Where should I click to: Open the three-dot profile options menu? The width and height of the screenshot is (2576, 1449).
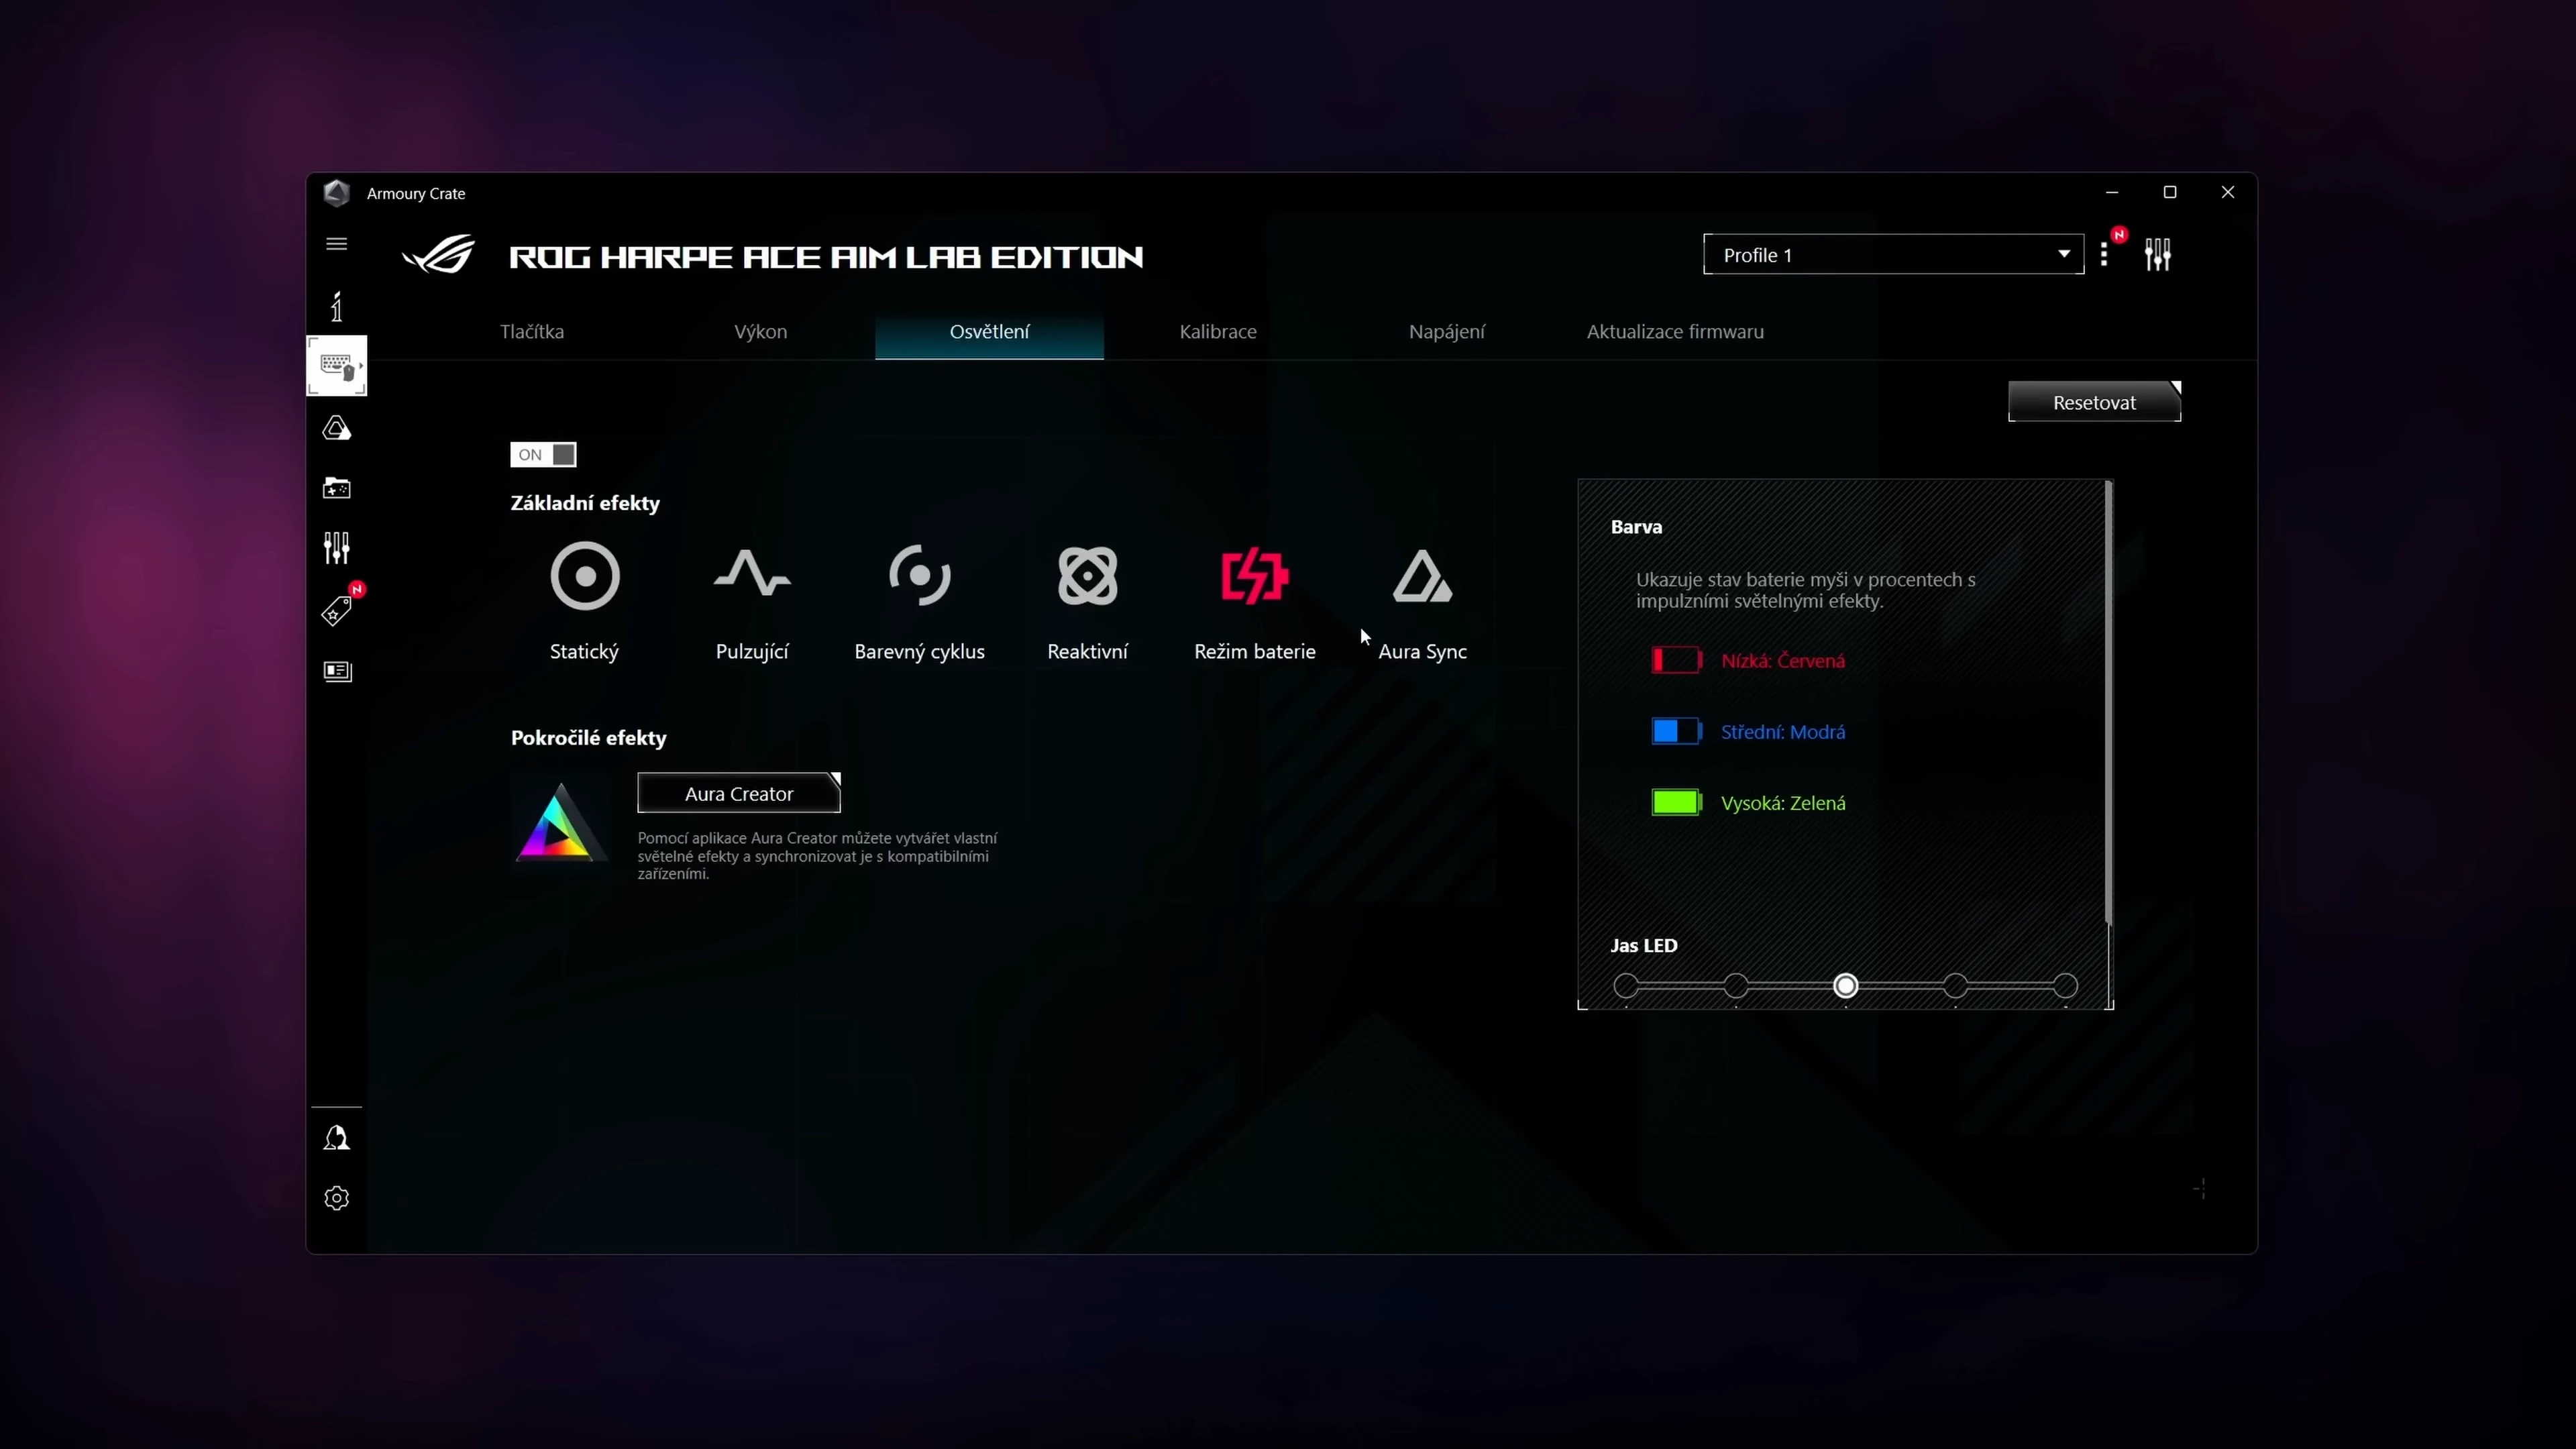(x=2104, y=255)
